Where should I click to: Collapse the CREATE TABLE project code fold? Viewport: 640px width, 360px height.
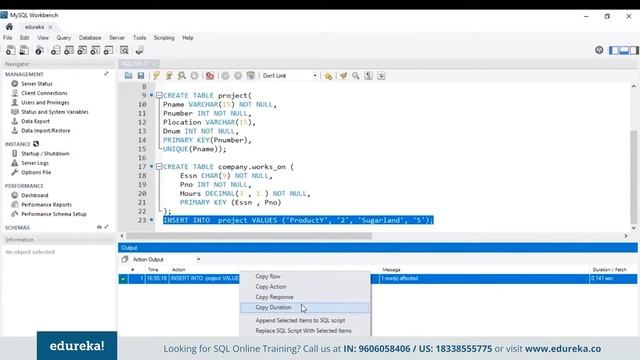[159, 96]
